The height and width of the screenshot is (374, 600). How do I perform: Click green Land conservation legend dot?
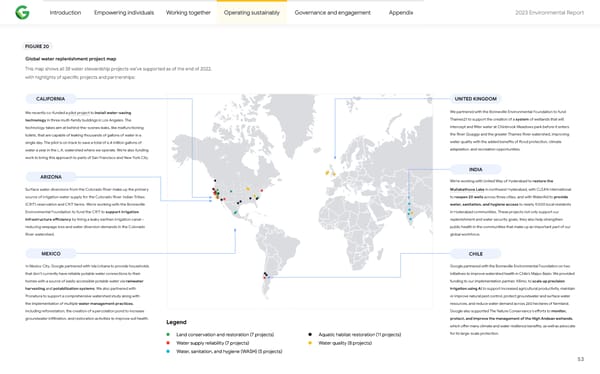point(168,335)
